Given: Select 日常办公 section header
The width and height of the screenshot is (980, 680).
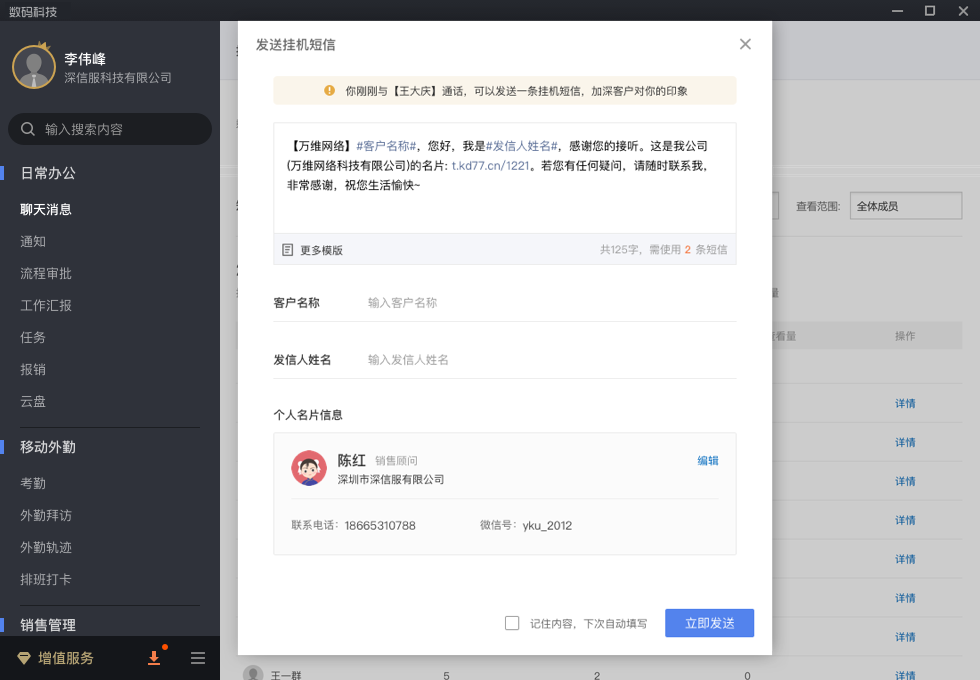Looking at the screenshot, I should point(48,173).
